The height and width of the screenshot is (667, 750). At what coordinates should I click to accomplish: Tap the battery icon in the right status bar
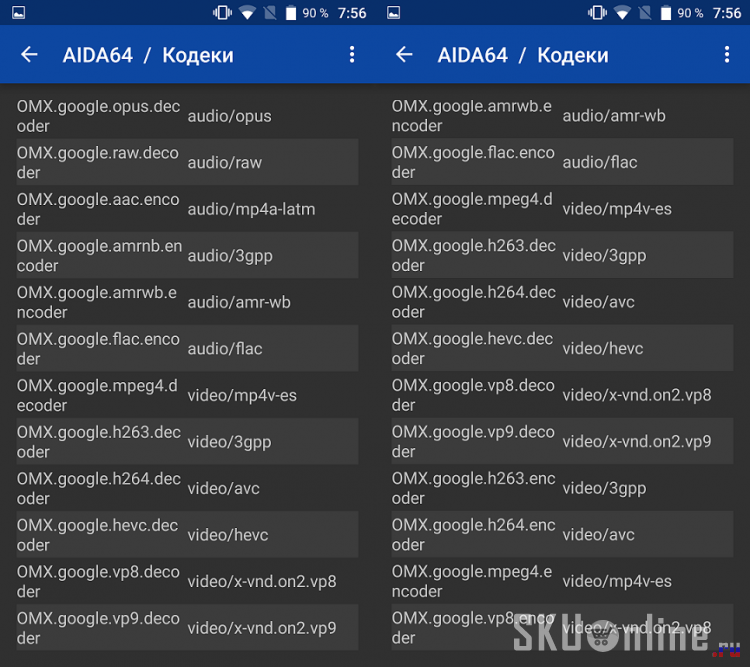[666, 12]
